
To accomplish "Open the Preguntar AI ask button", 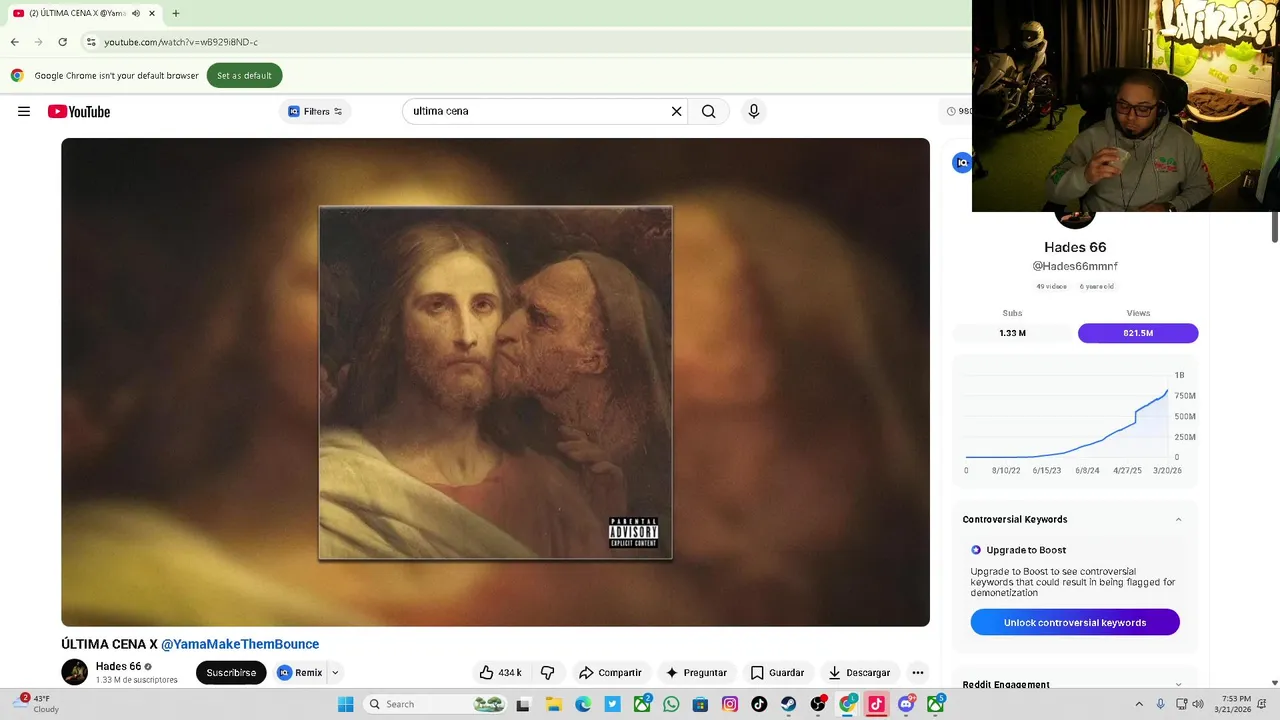I will click(x=696, y=672).
